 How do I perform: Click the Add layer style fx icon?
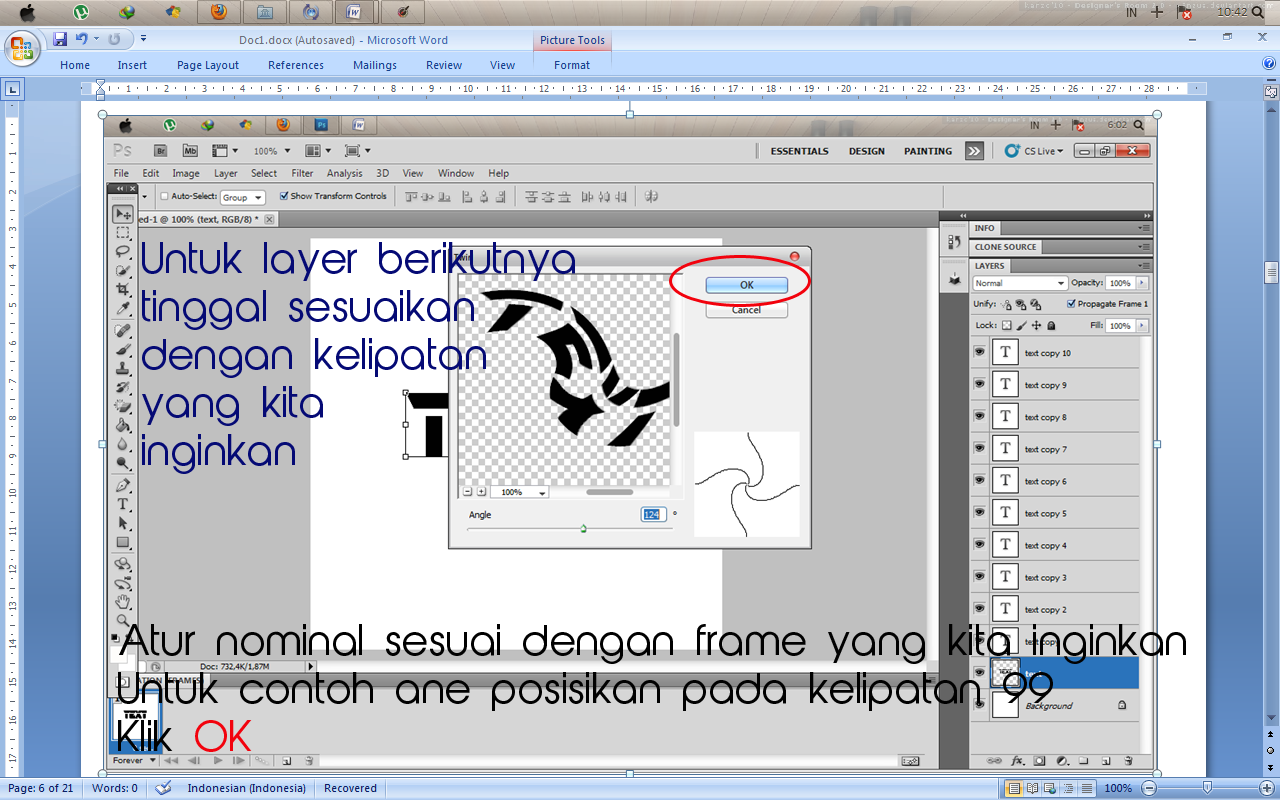[1016, 761]
